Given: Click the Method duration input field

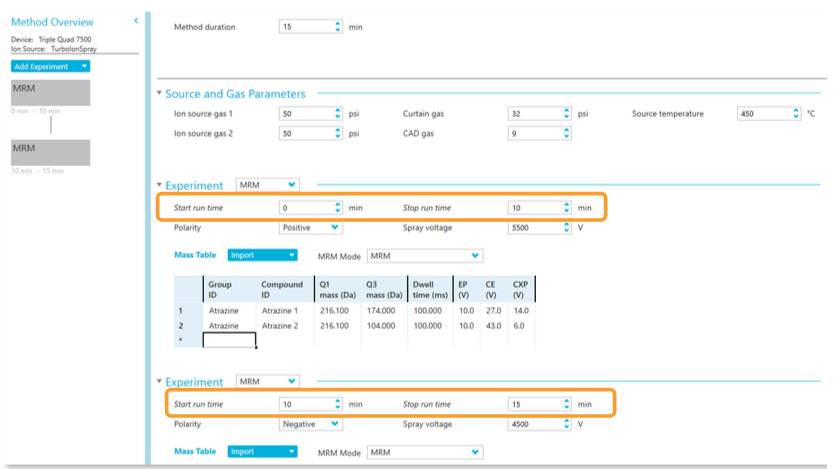Looking at the screenshot, I should click(304, 27).
